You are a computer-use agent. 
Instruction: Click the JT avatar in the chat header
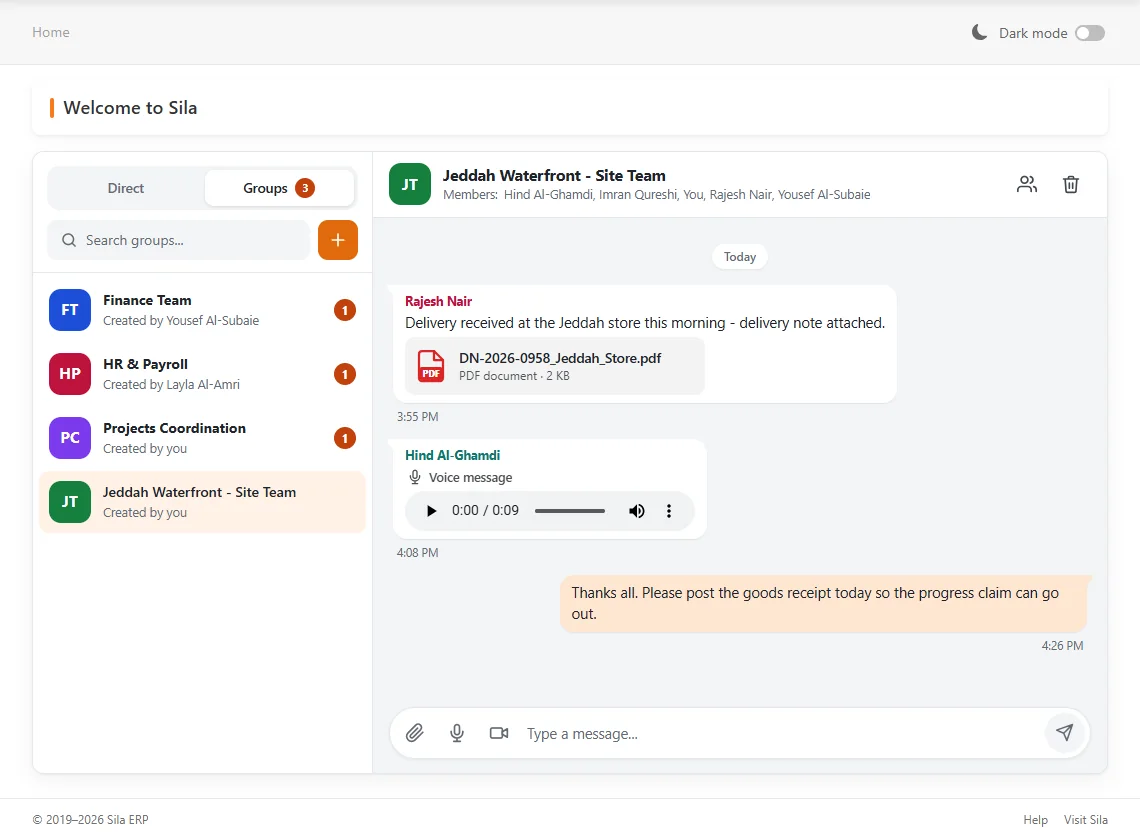pos(410,185)
